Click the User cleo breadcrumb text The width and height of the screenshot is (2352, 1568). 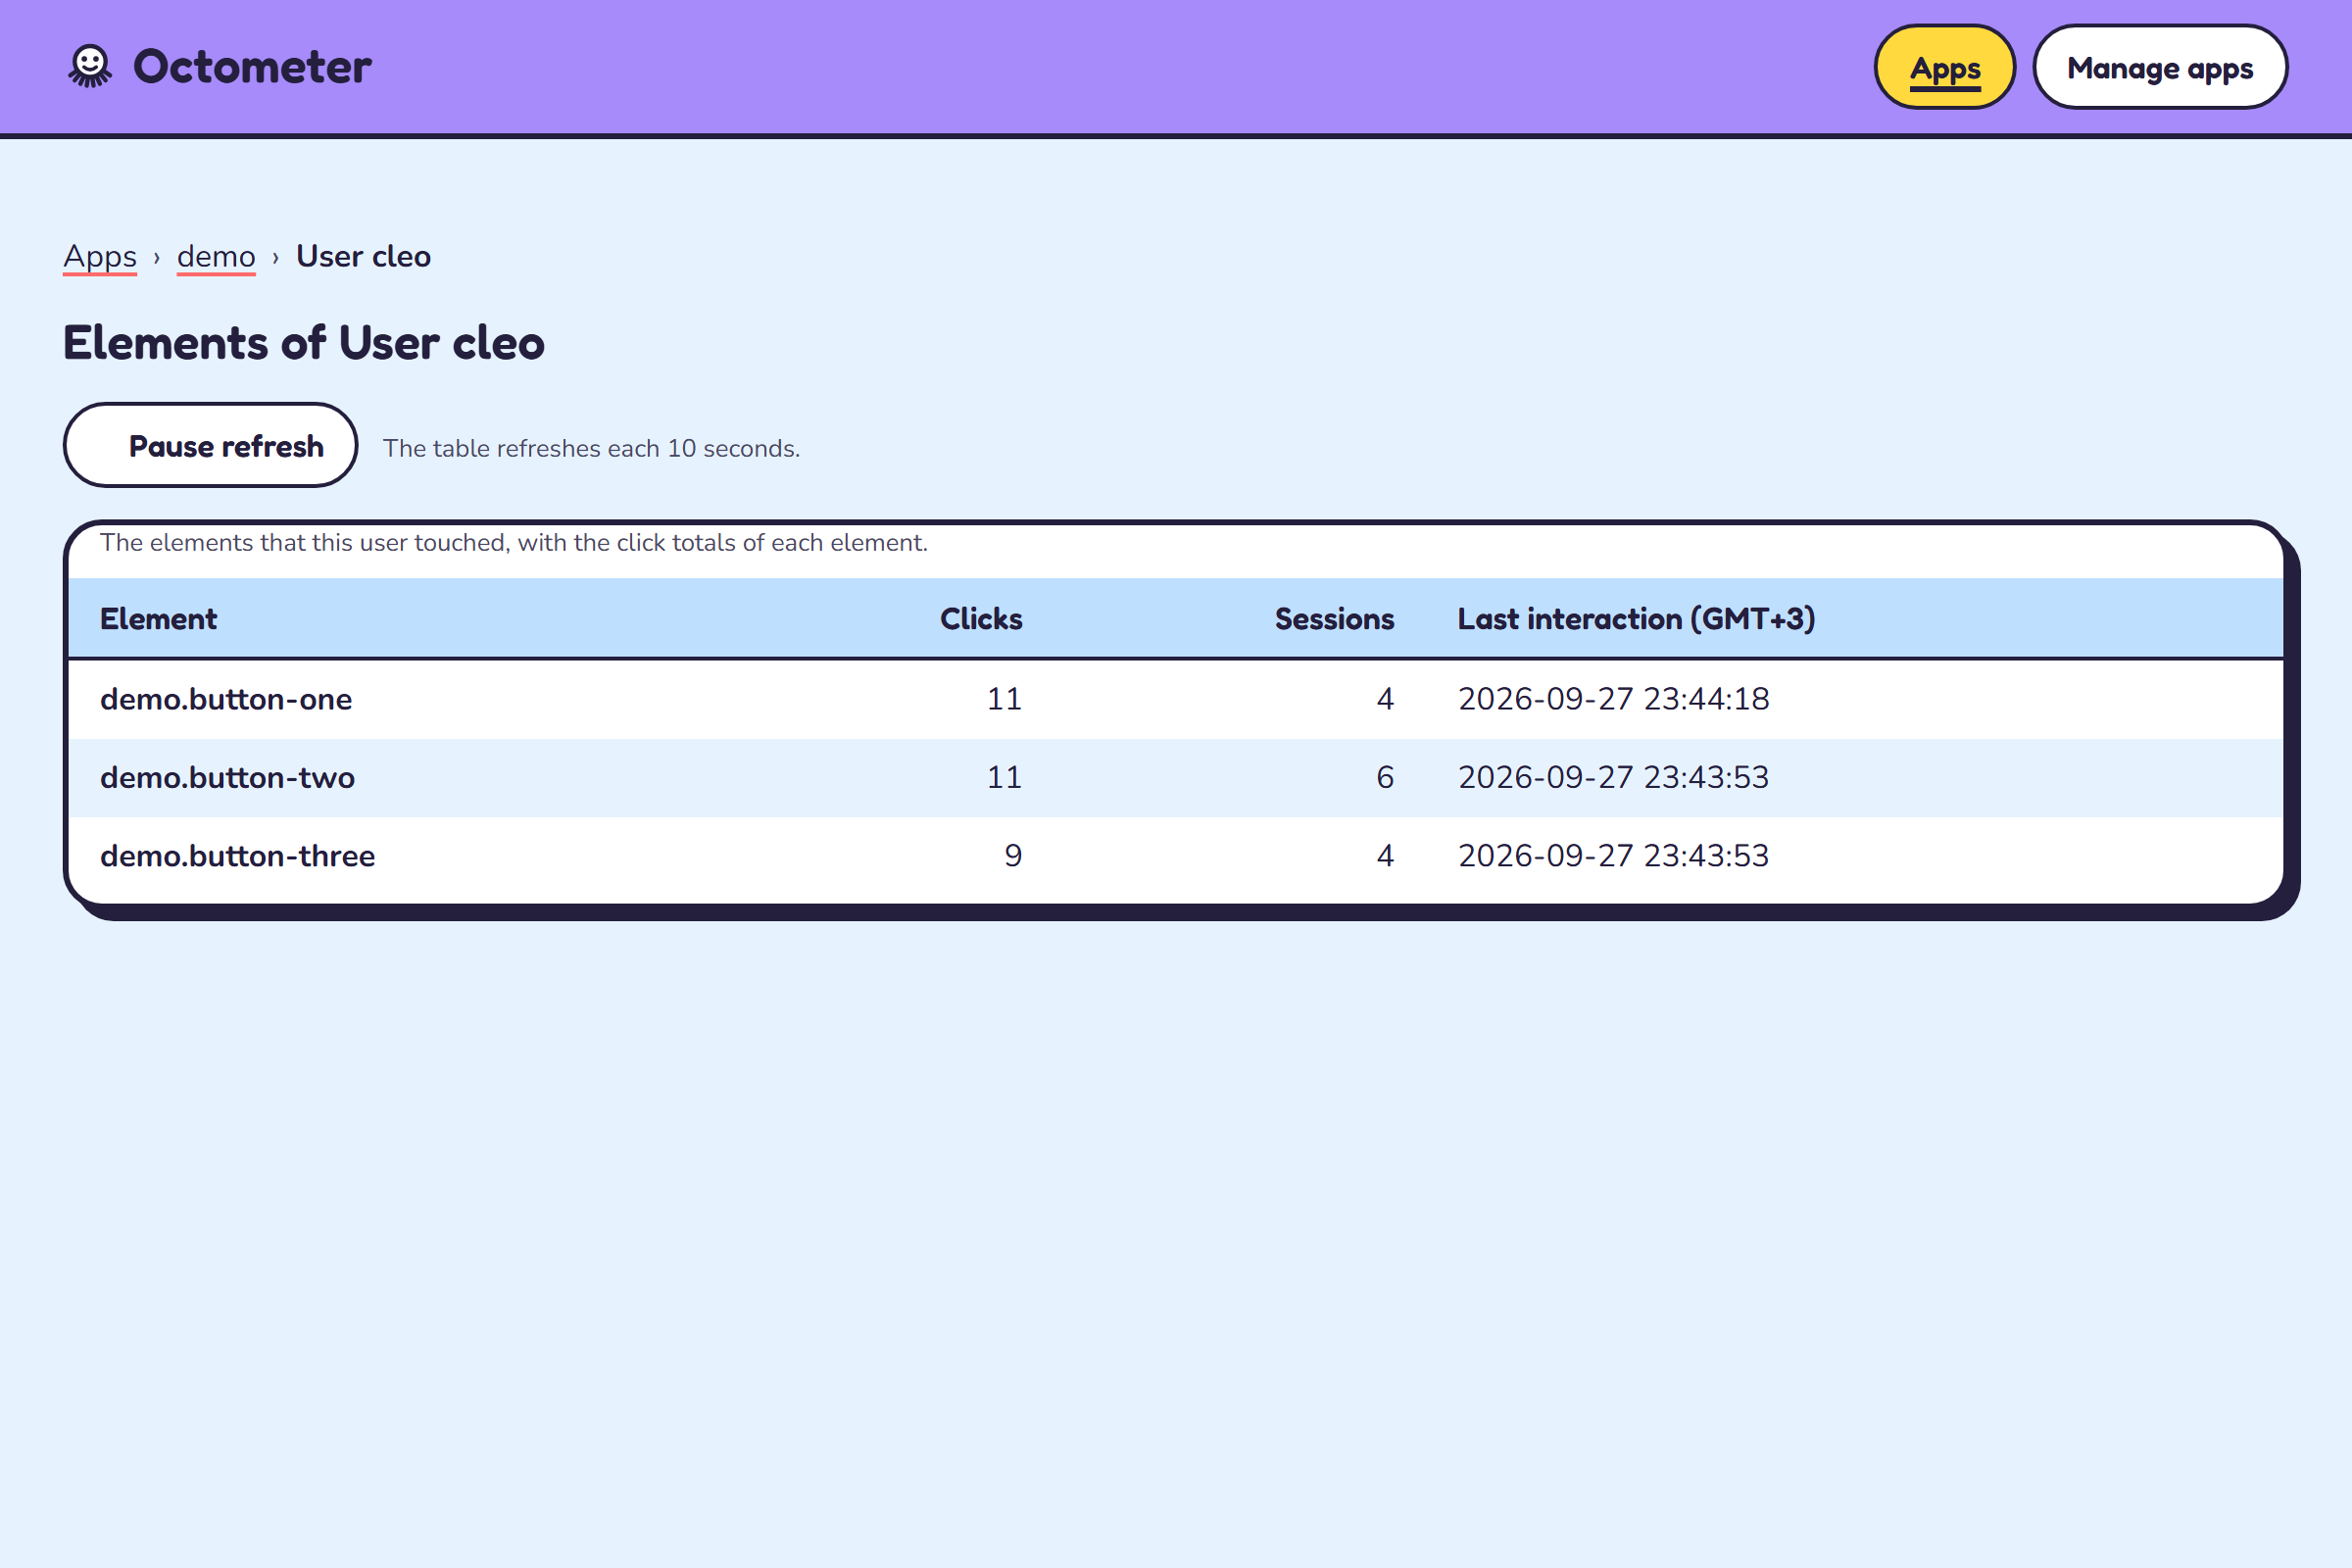coord(363,257)
